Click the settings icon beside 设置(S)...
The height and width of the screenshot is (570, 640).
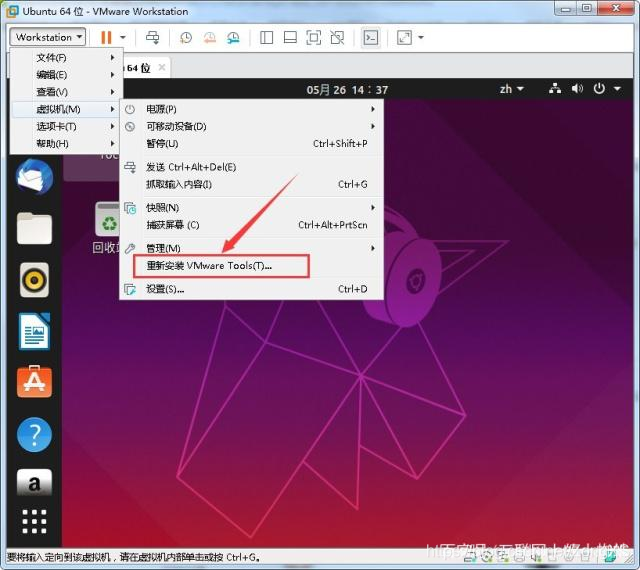point(130,289)
